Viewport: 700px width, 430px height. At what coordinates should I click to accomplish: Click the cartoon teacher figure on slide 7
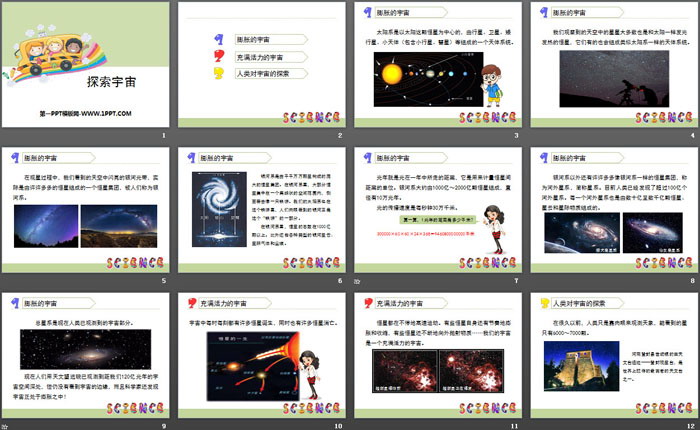pyautogui.click(x=496, y=229)
